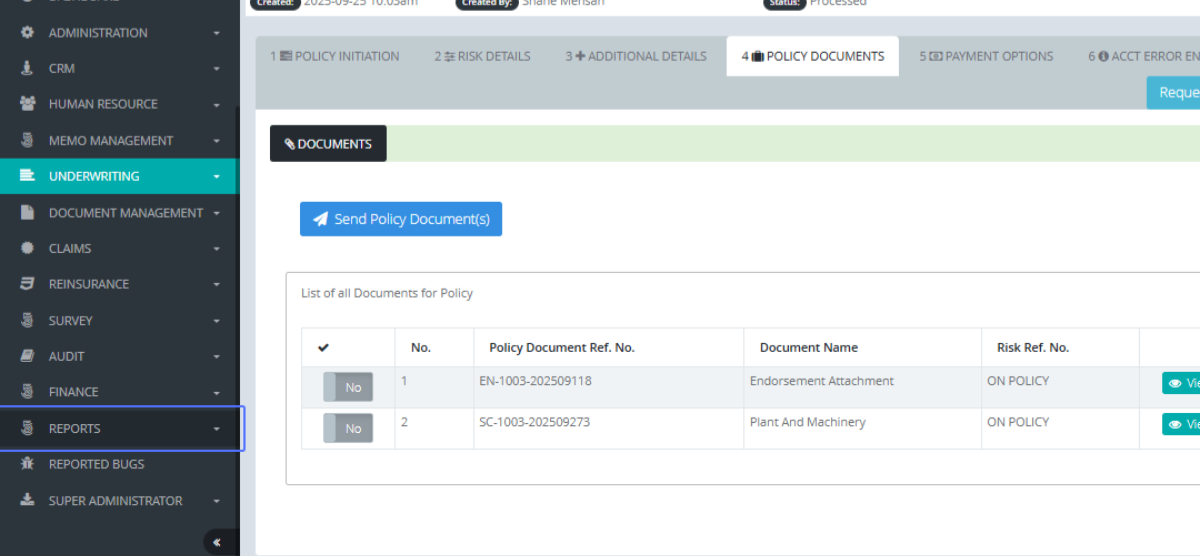
Task: Click the select-all checkmark column header
Action: (323, 348)
